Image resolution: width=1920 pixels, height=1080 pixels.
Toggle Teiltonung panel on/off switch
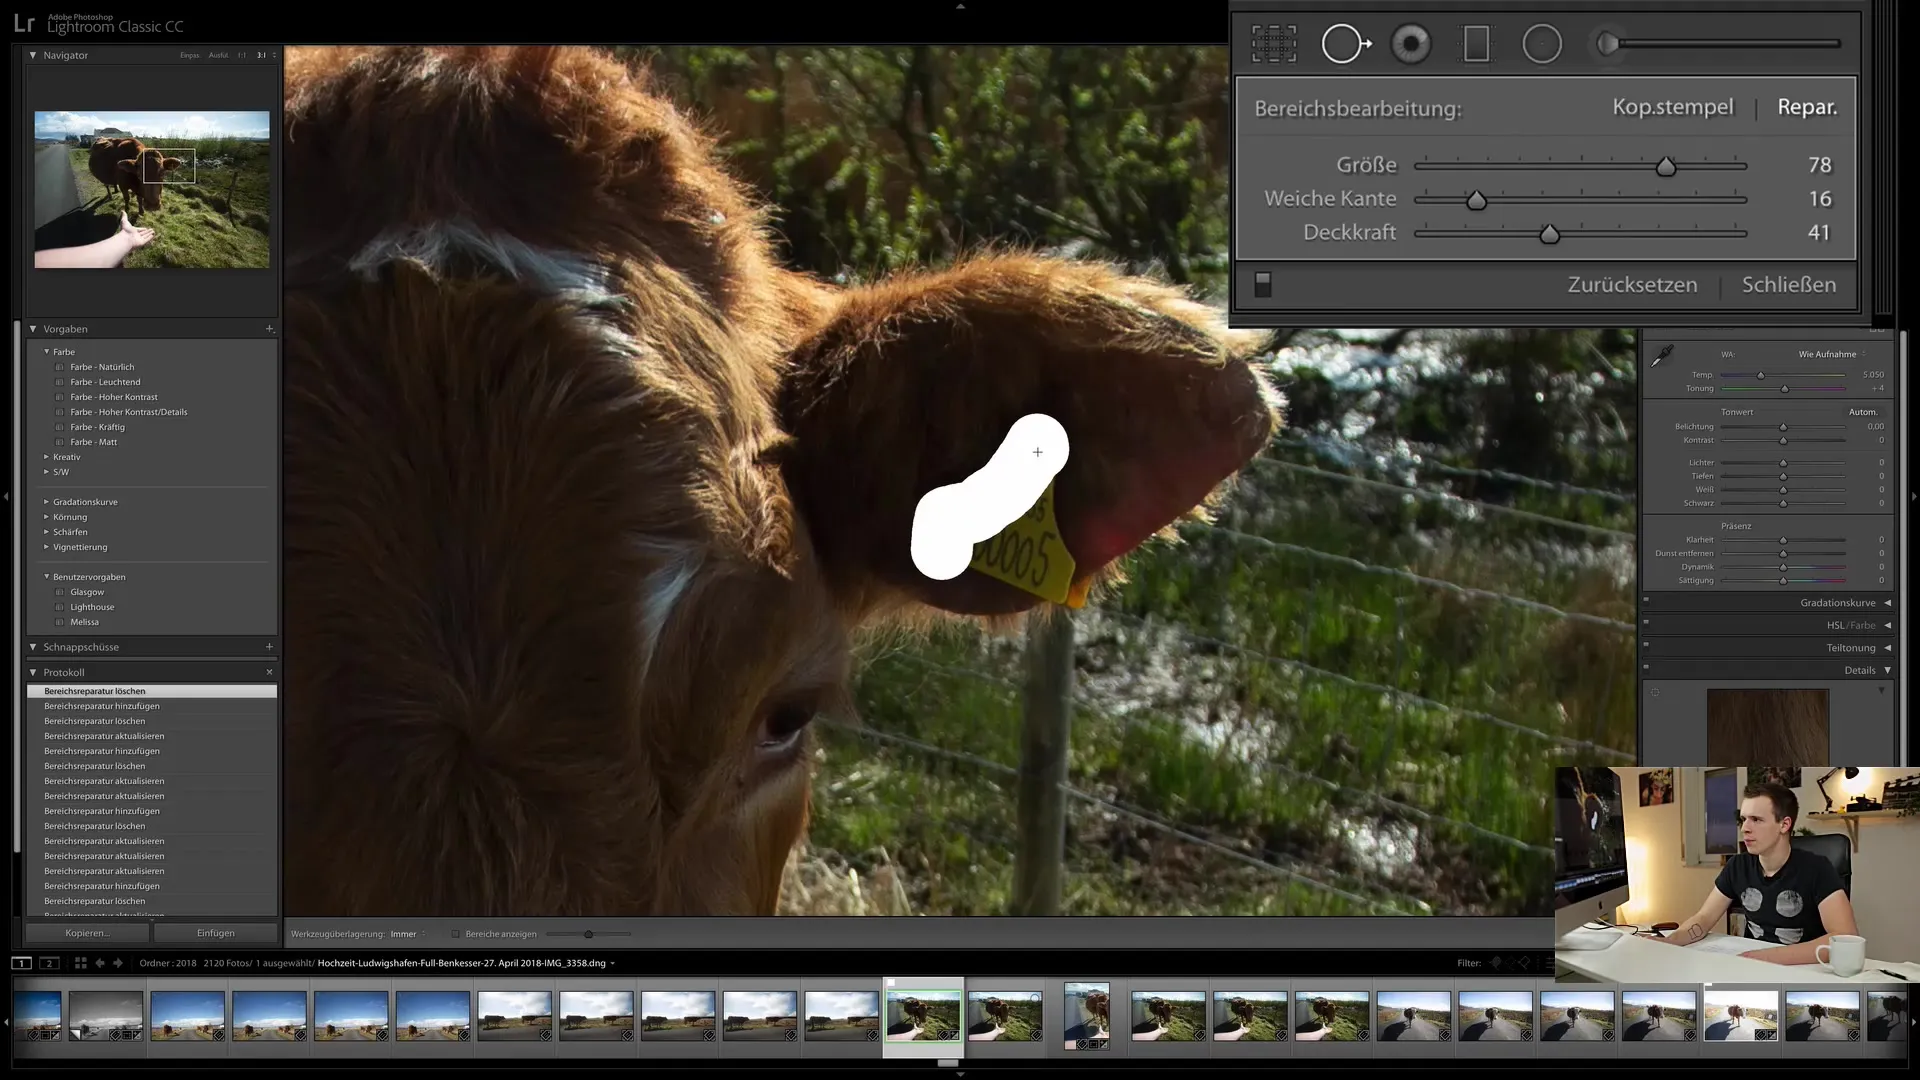click(x=1646, y=645)
